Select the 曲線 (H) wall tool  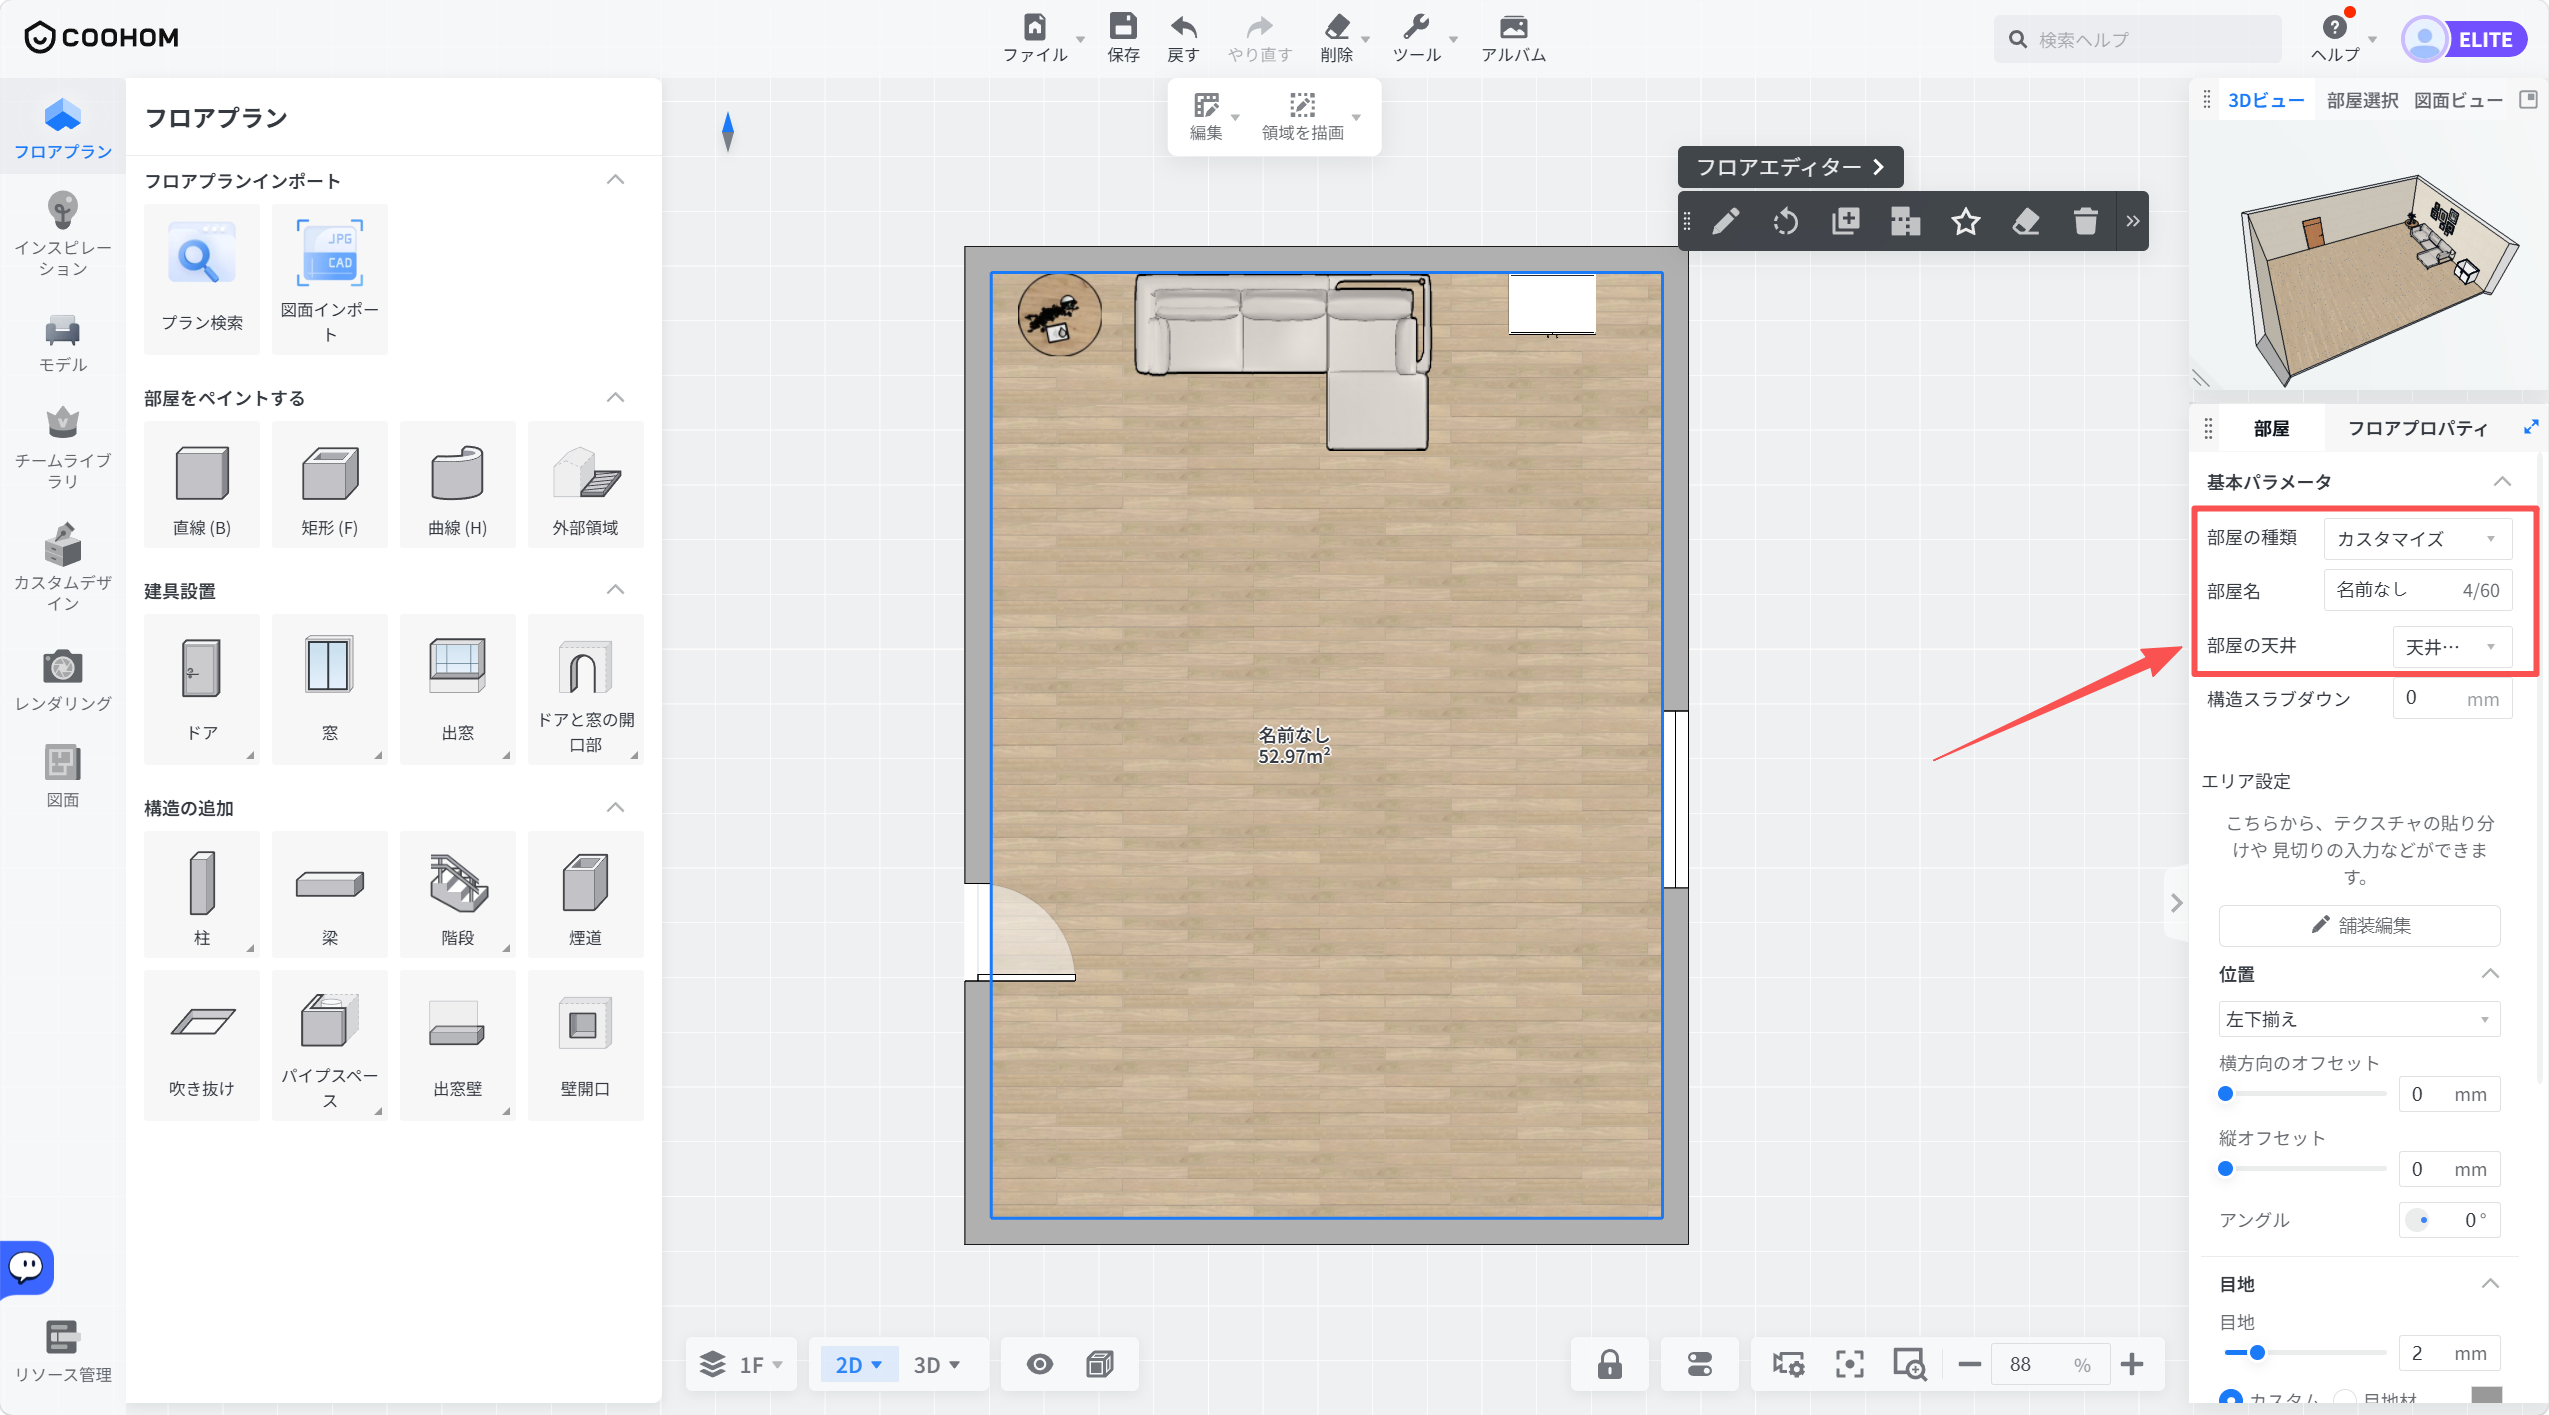(458, 485)
